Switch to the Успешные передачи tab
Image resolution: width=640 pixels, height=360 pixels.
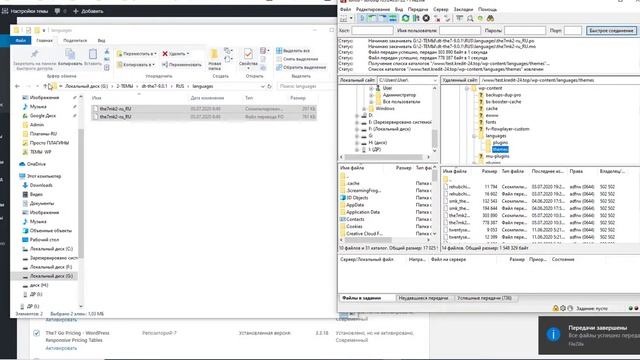coord(484,298)
